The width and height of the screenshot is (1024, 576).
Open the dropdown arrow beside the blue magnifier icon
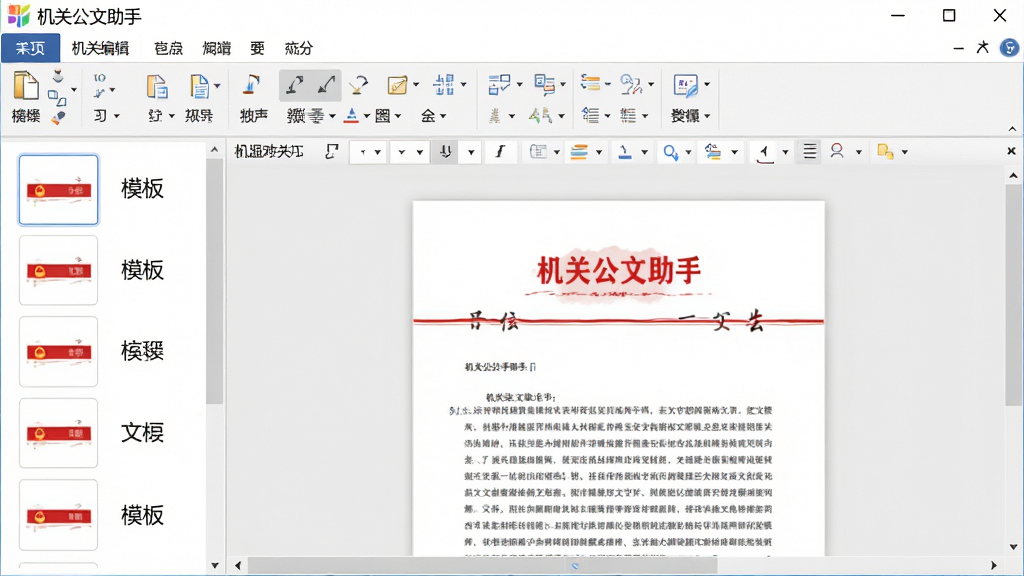pyautogui.click(x=688, y=152)
